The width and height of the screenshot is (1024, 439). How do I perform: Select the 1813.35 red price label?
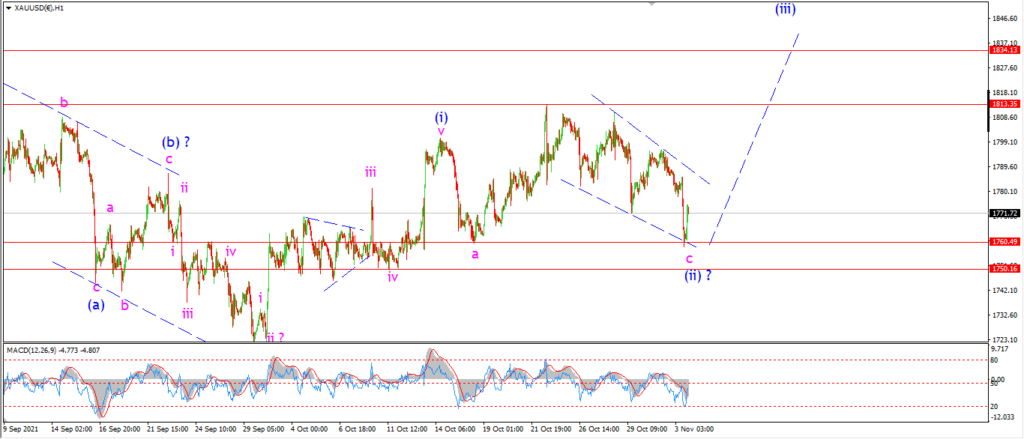(1004, 104)
